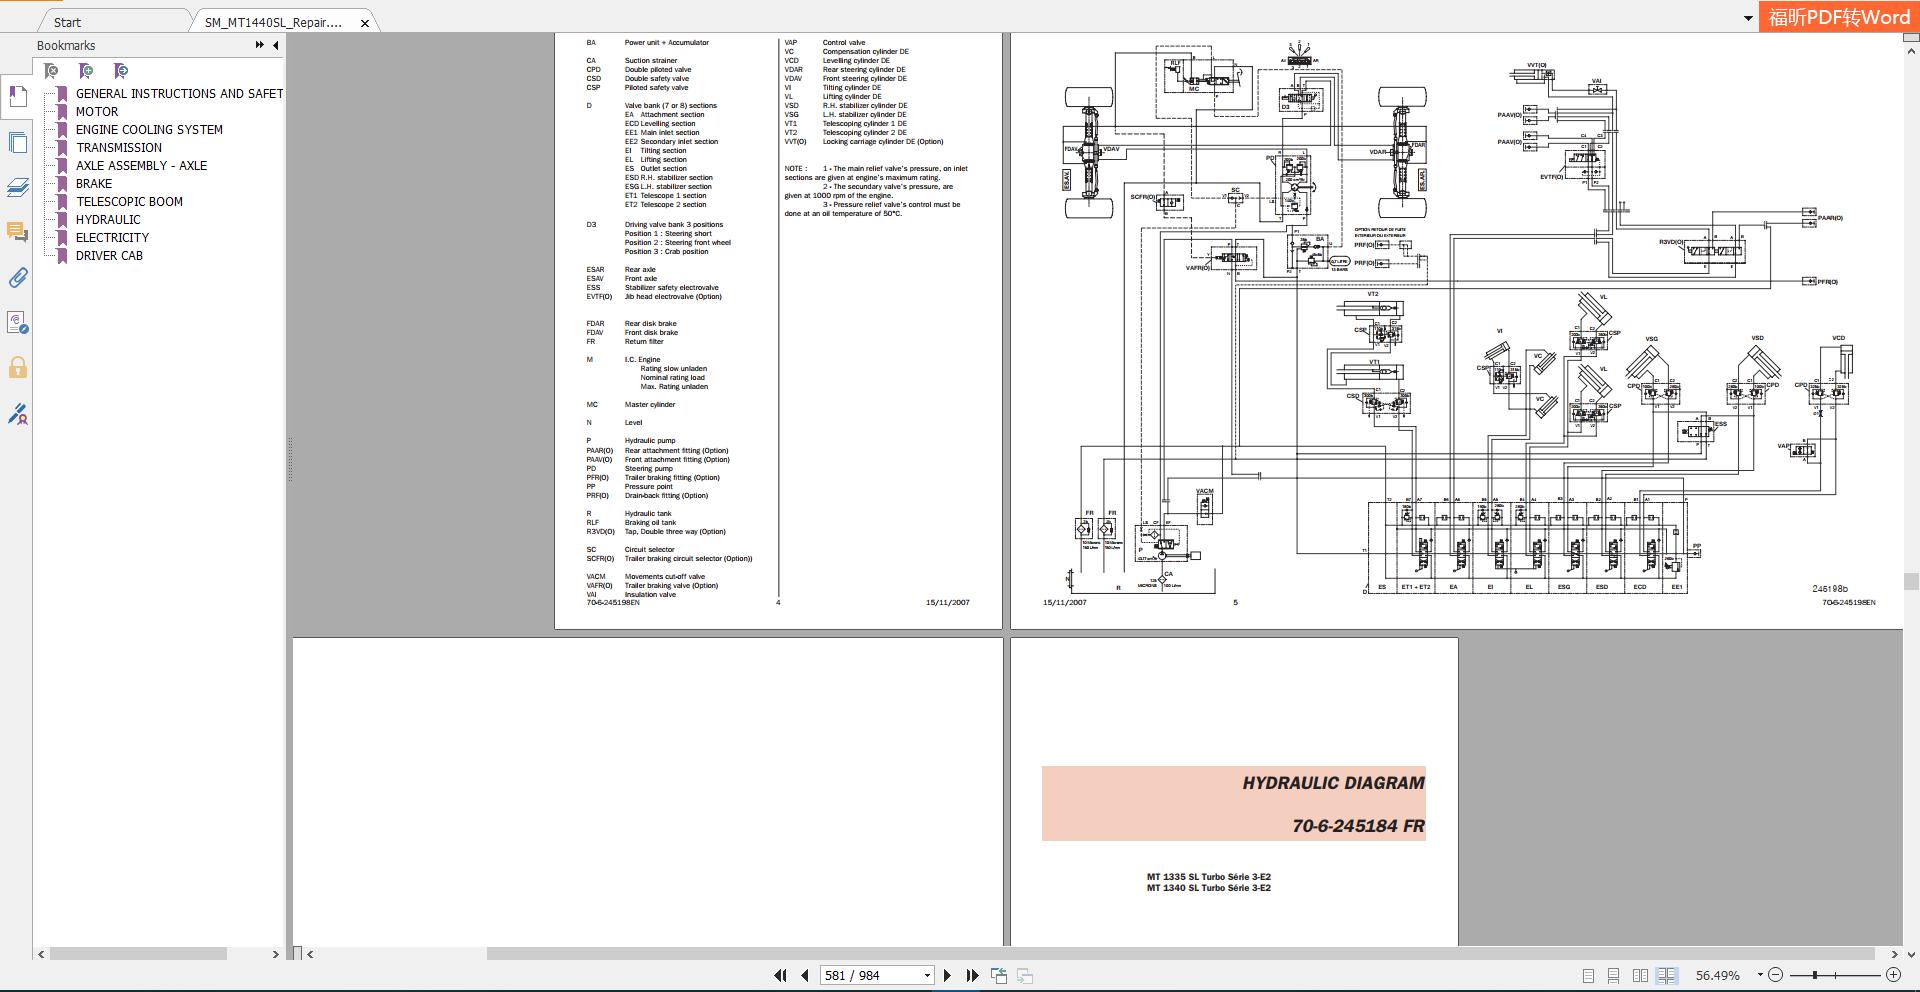Open the AXLE ASSEMBLY - AXLE bookmark
This screenshot has height=992, width=1920.
(141, 166)
